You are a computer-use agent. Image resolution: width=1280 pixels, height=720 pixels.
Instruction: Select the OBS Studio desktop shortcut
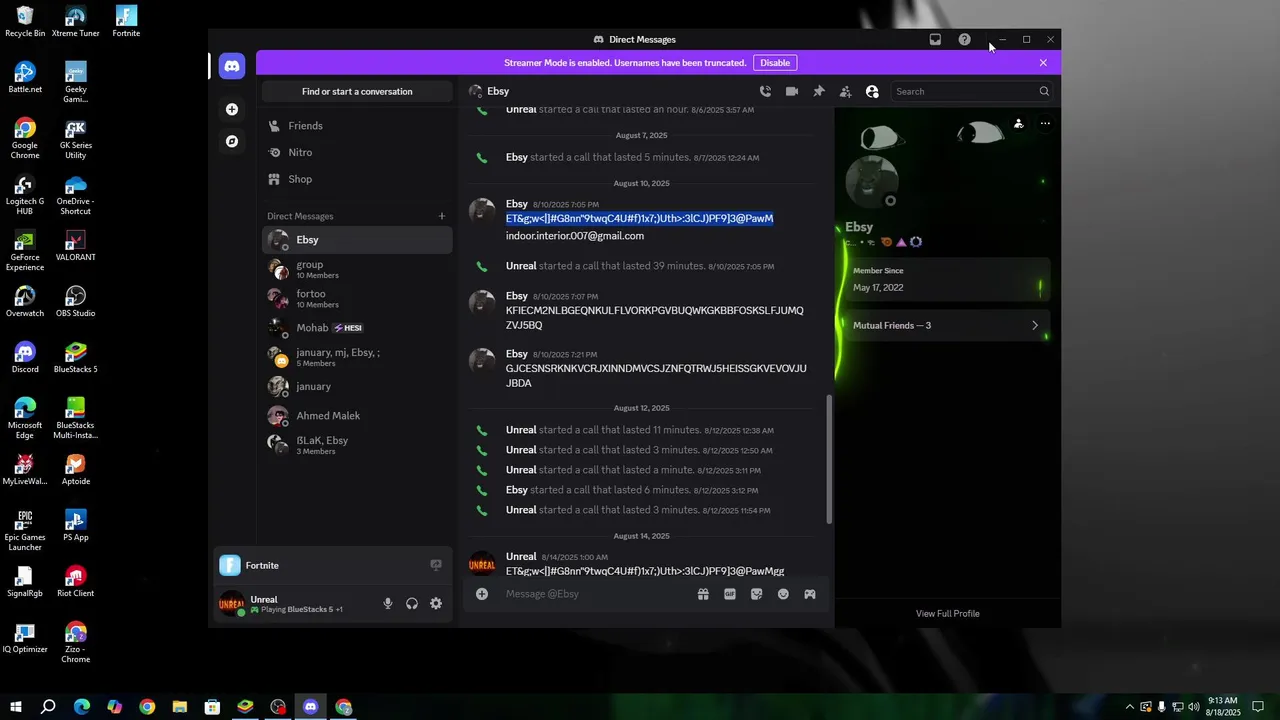tap(76, 302)
